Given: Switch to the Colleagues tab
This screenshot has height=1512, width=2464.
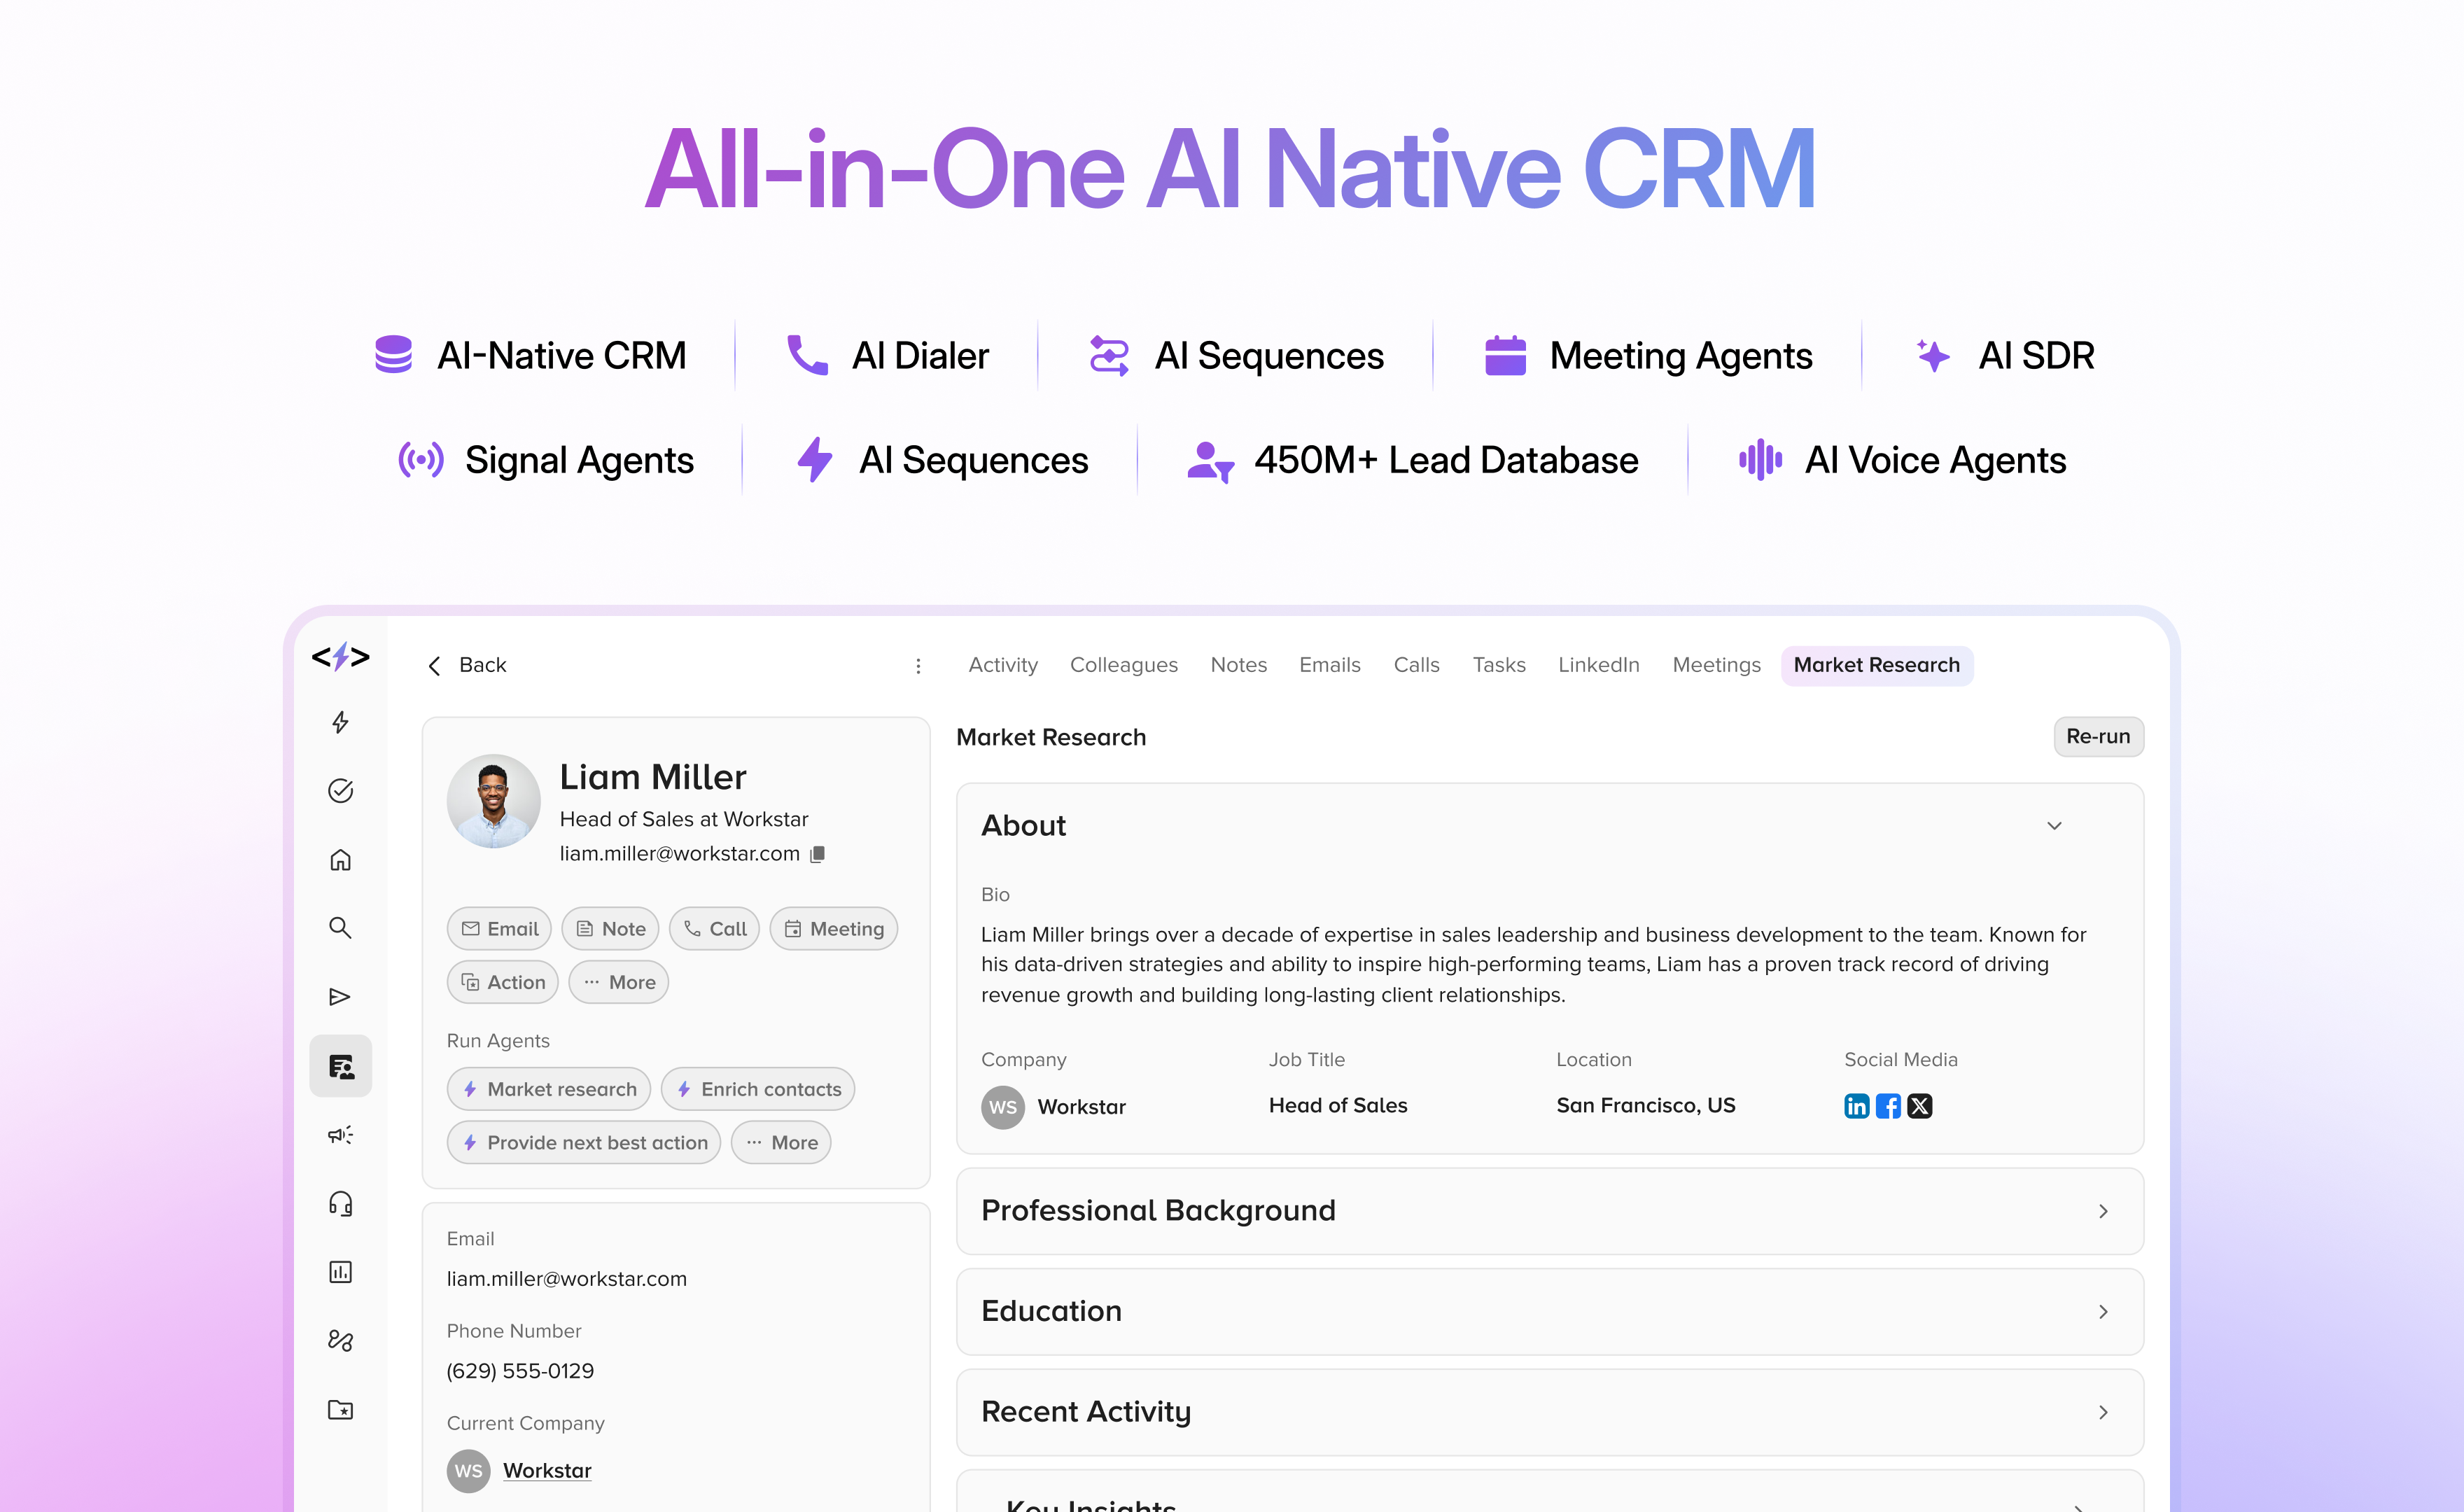Looking at the screenshot, I should click(x=1123, y=665).
